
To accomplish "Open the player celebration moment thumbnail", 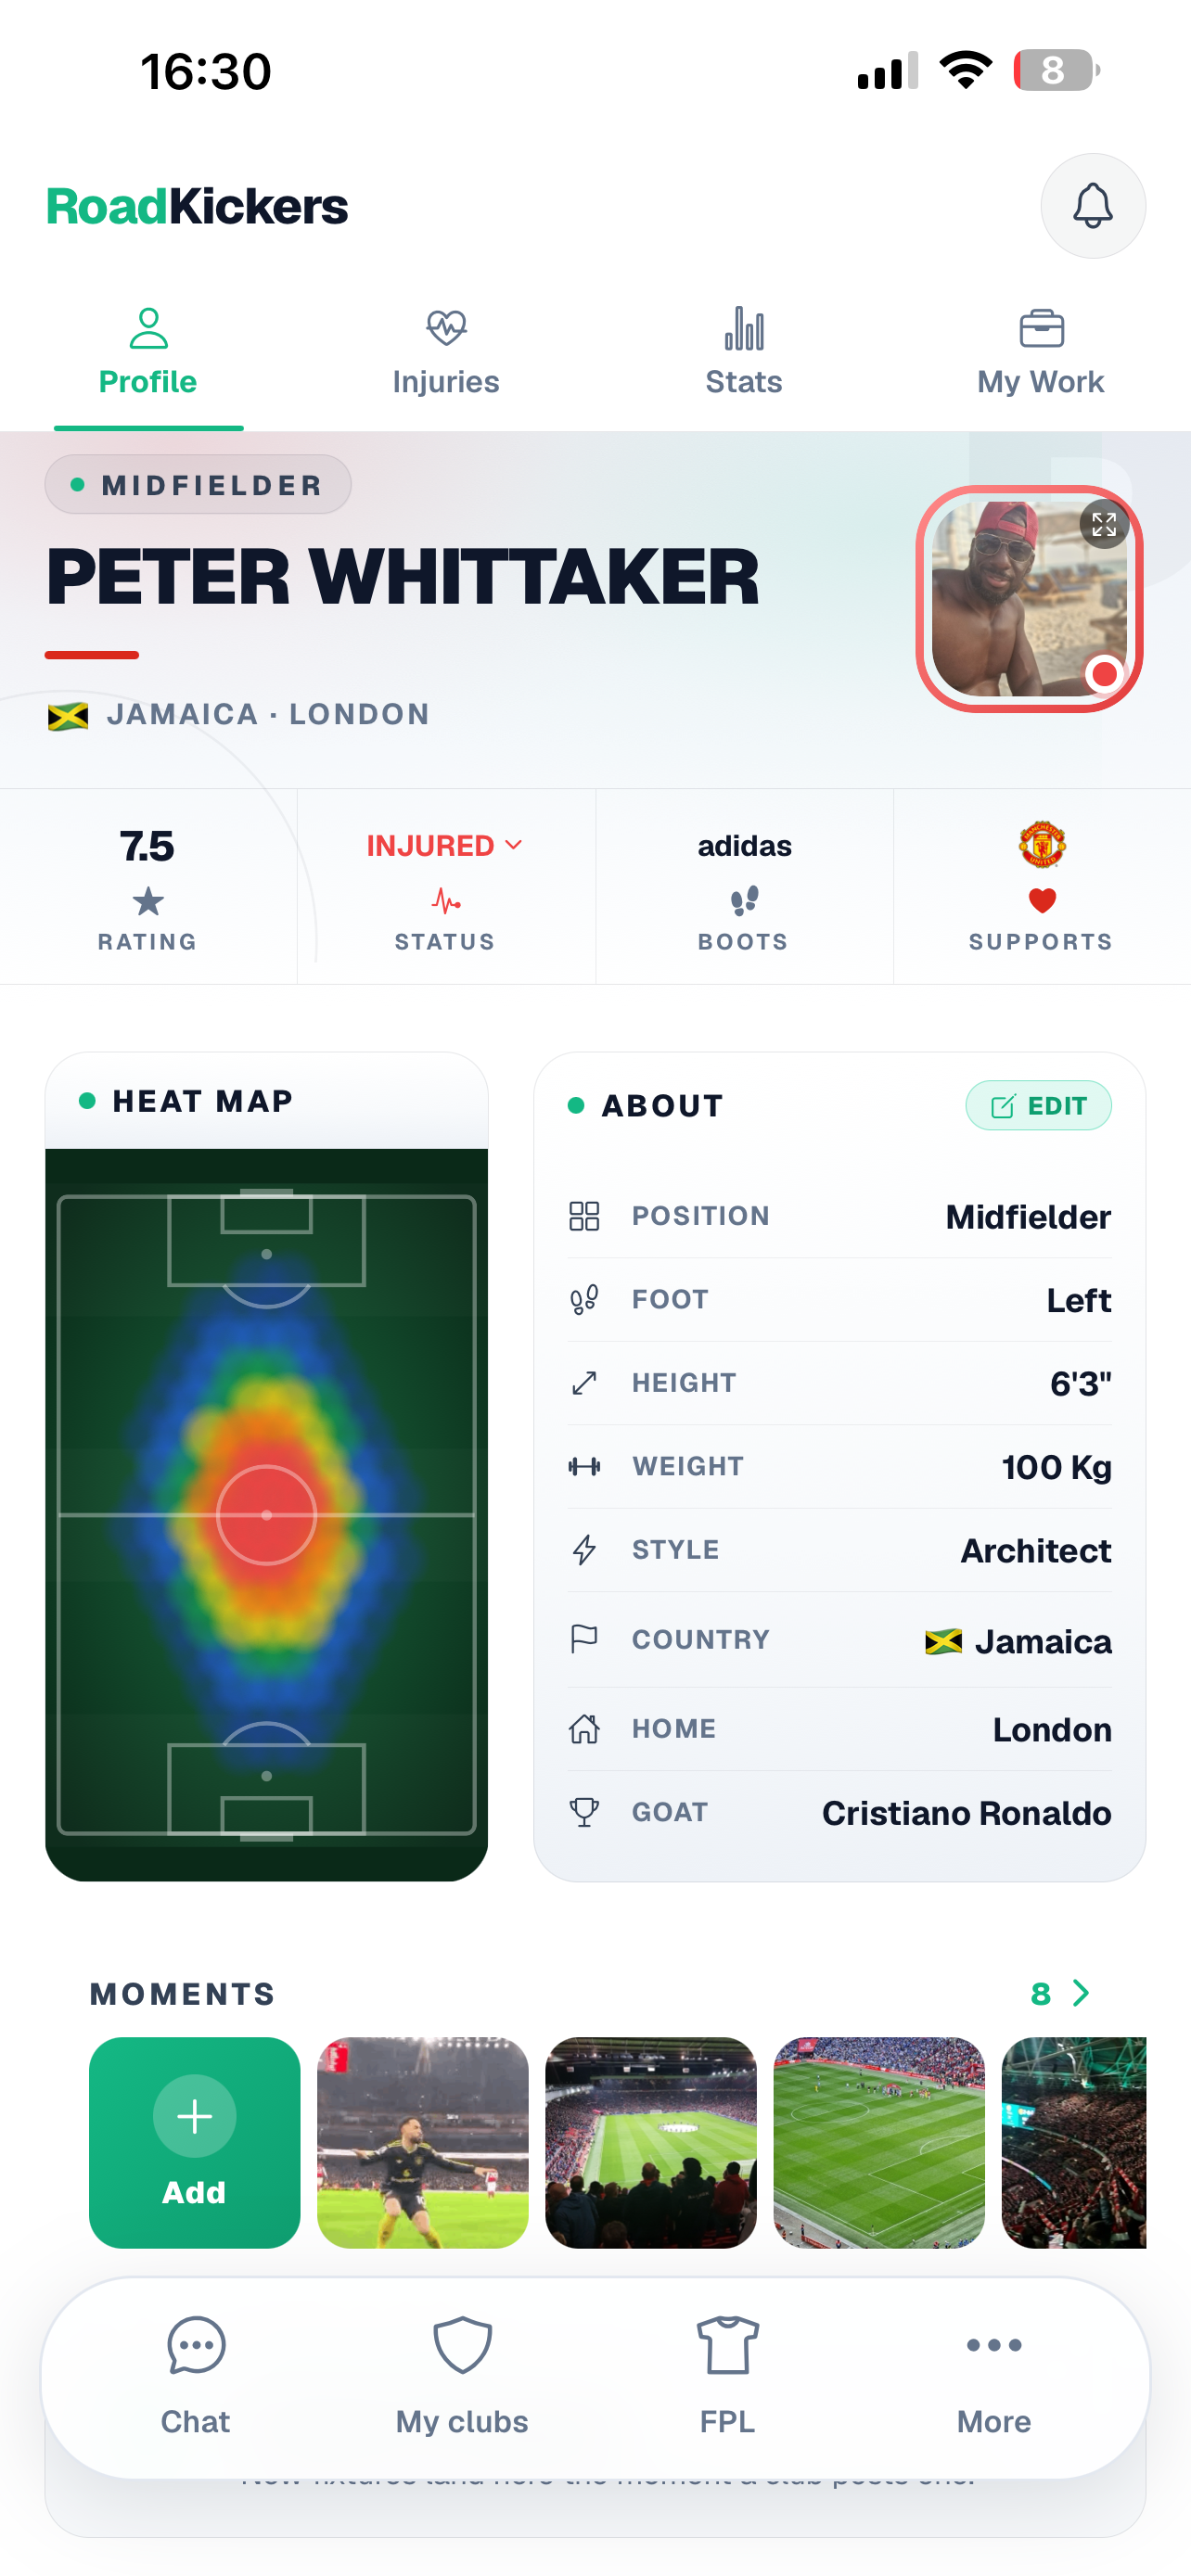I will pyautogui.click(x=423, y=2142).
